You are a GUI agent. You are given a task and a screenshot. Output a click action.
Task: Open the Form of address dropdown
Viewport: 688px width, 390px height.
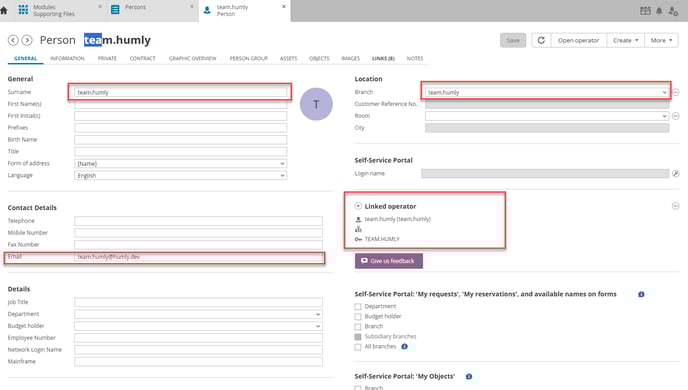coord(180,164)
